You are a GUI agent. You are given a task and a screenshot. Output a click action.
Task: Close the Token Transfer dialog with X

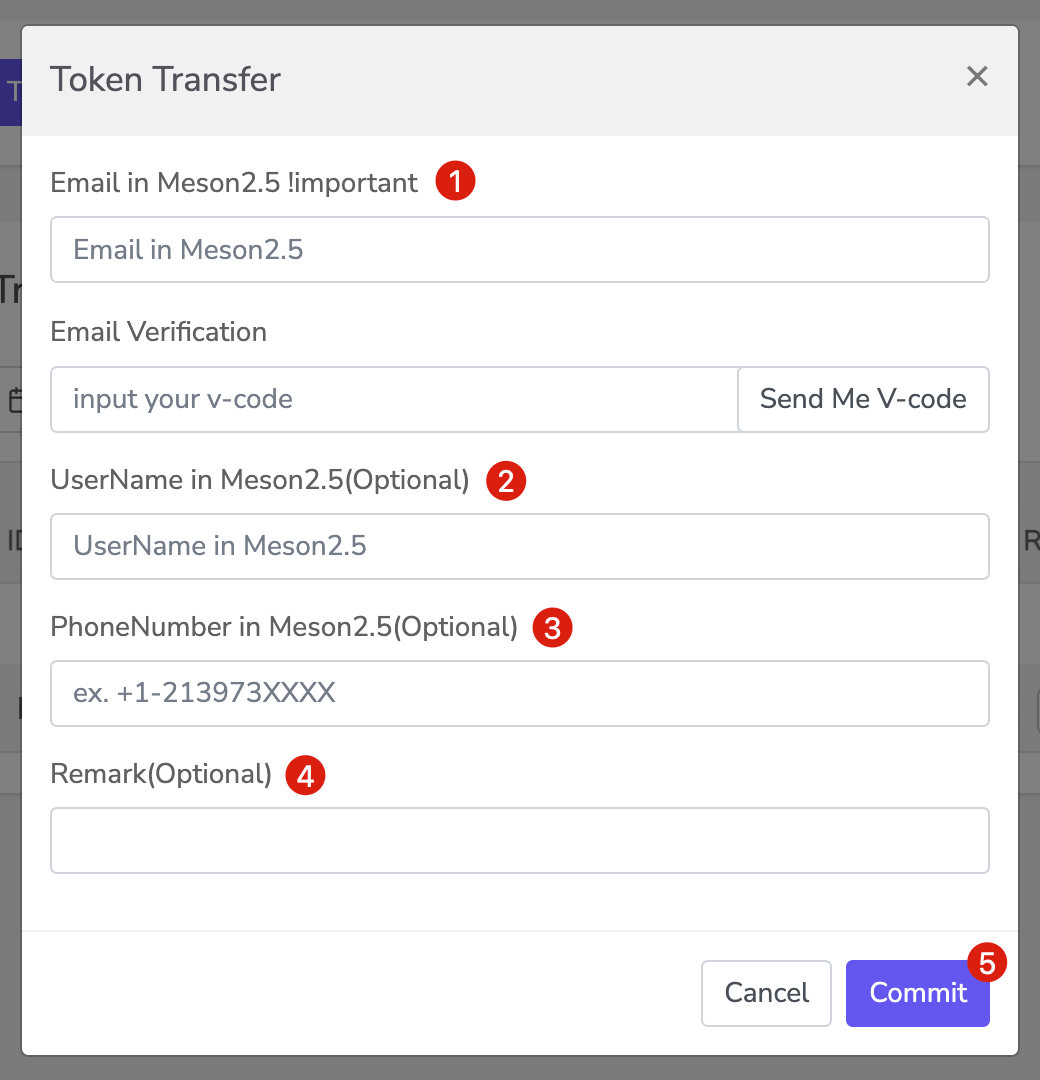(x=977, y=76)
